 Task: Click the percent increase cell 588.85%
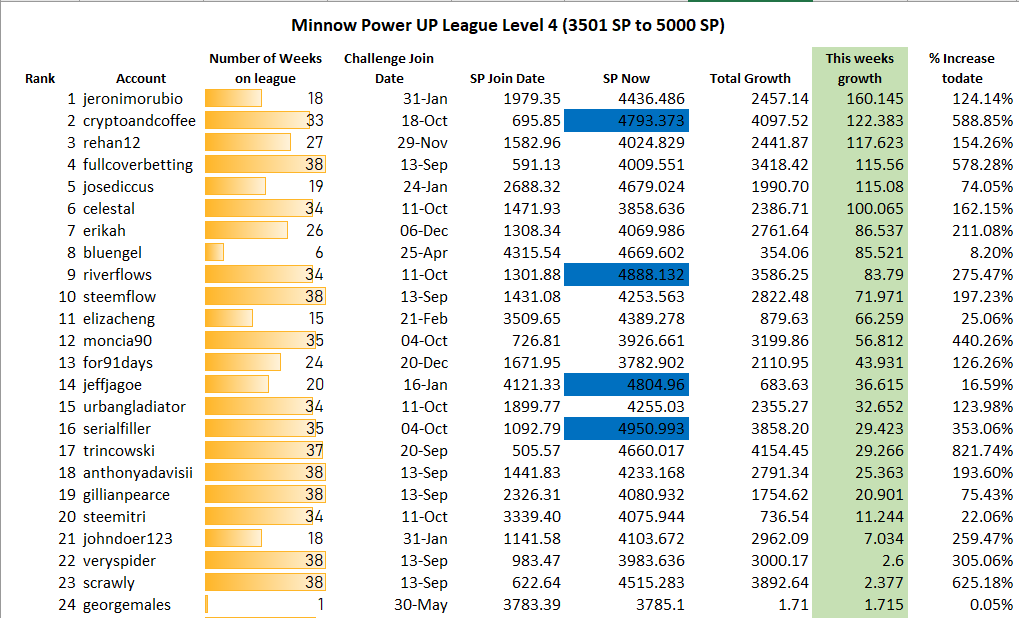click(983, 121)
